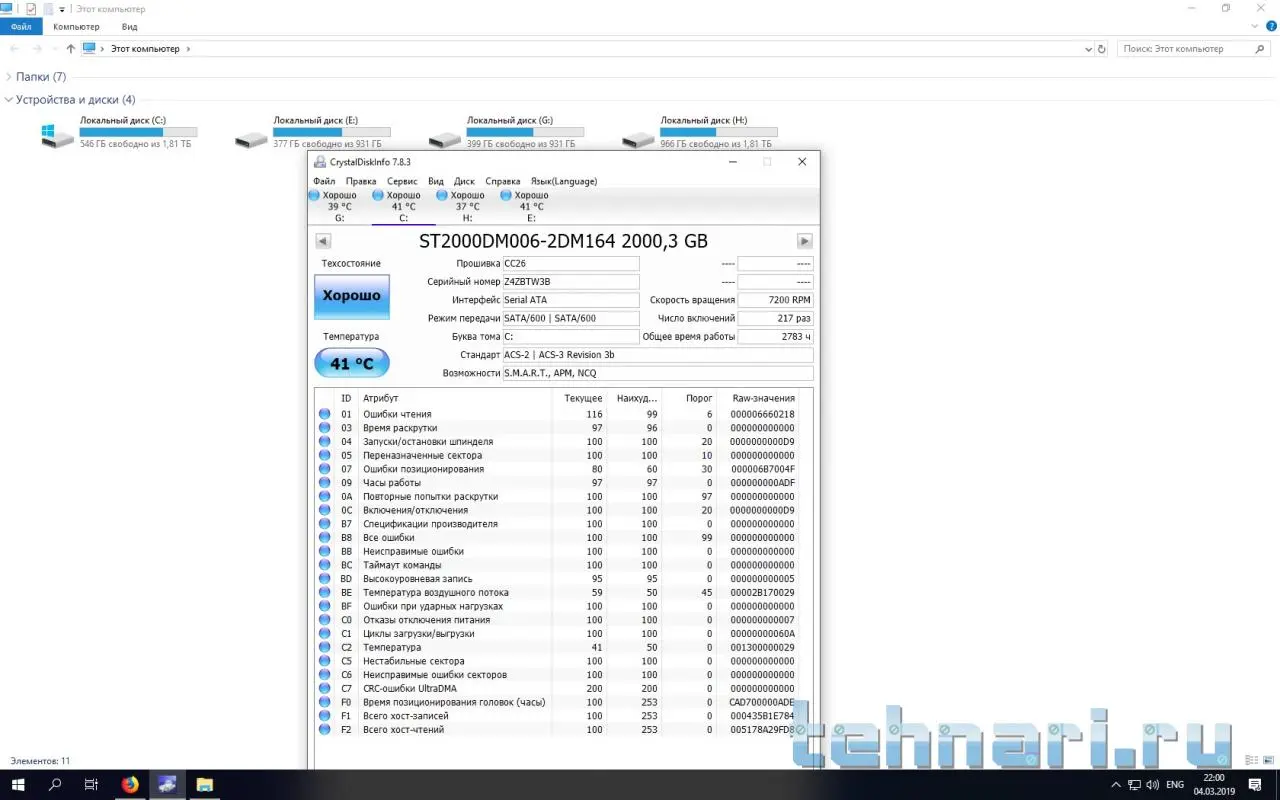Click the status orb for 'Переназначенные сектора'

click(x=324, y=455)
